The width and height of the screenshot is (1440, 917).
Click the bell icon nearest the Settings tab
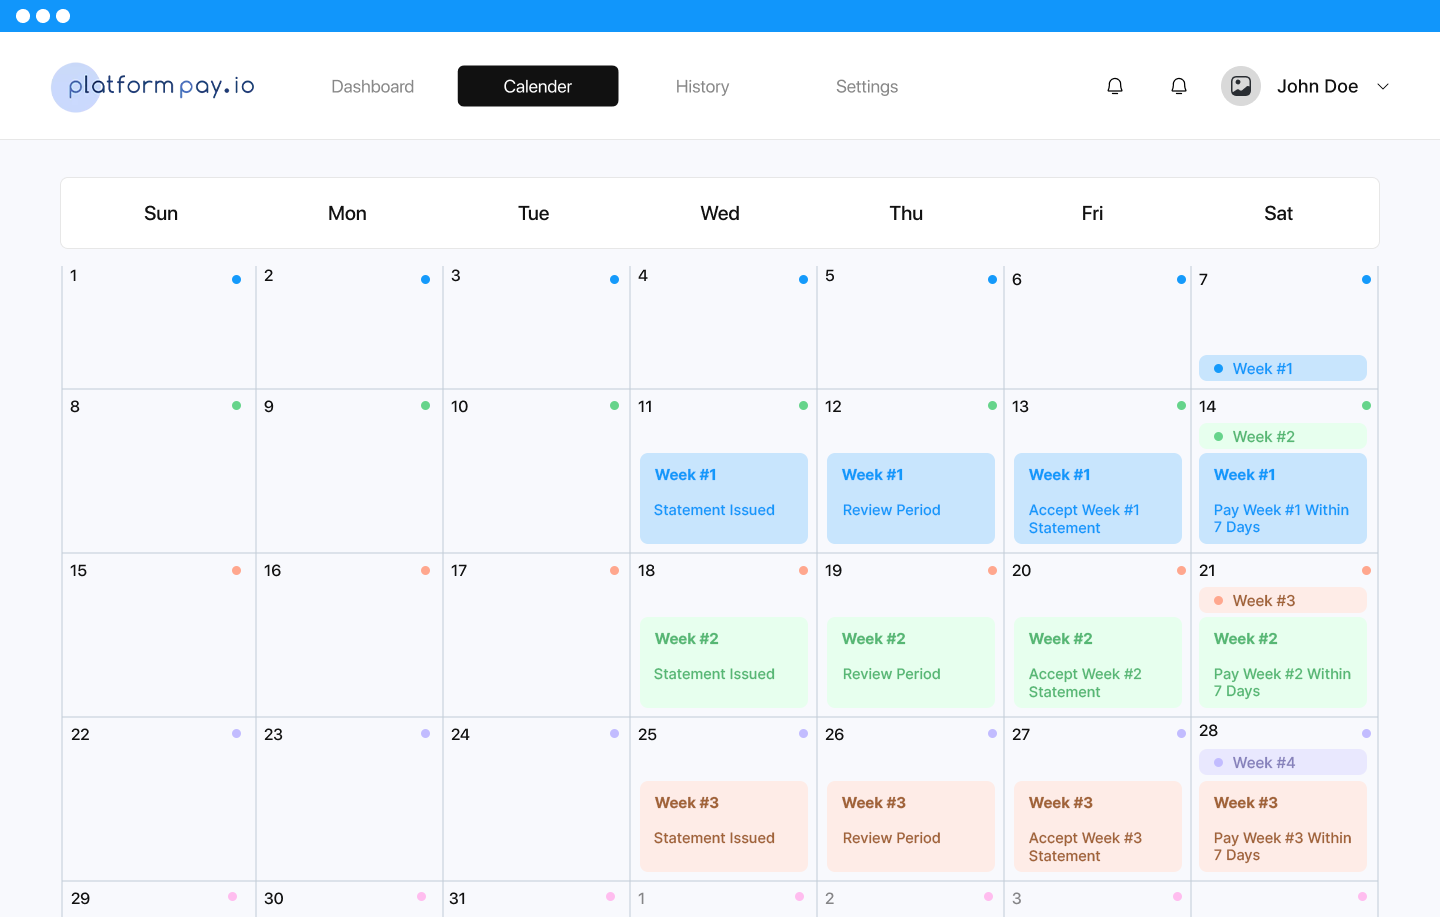(x=1115, y=86)
